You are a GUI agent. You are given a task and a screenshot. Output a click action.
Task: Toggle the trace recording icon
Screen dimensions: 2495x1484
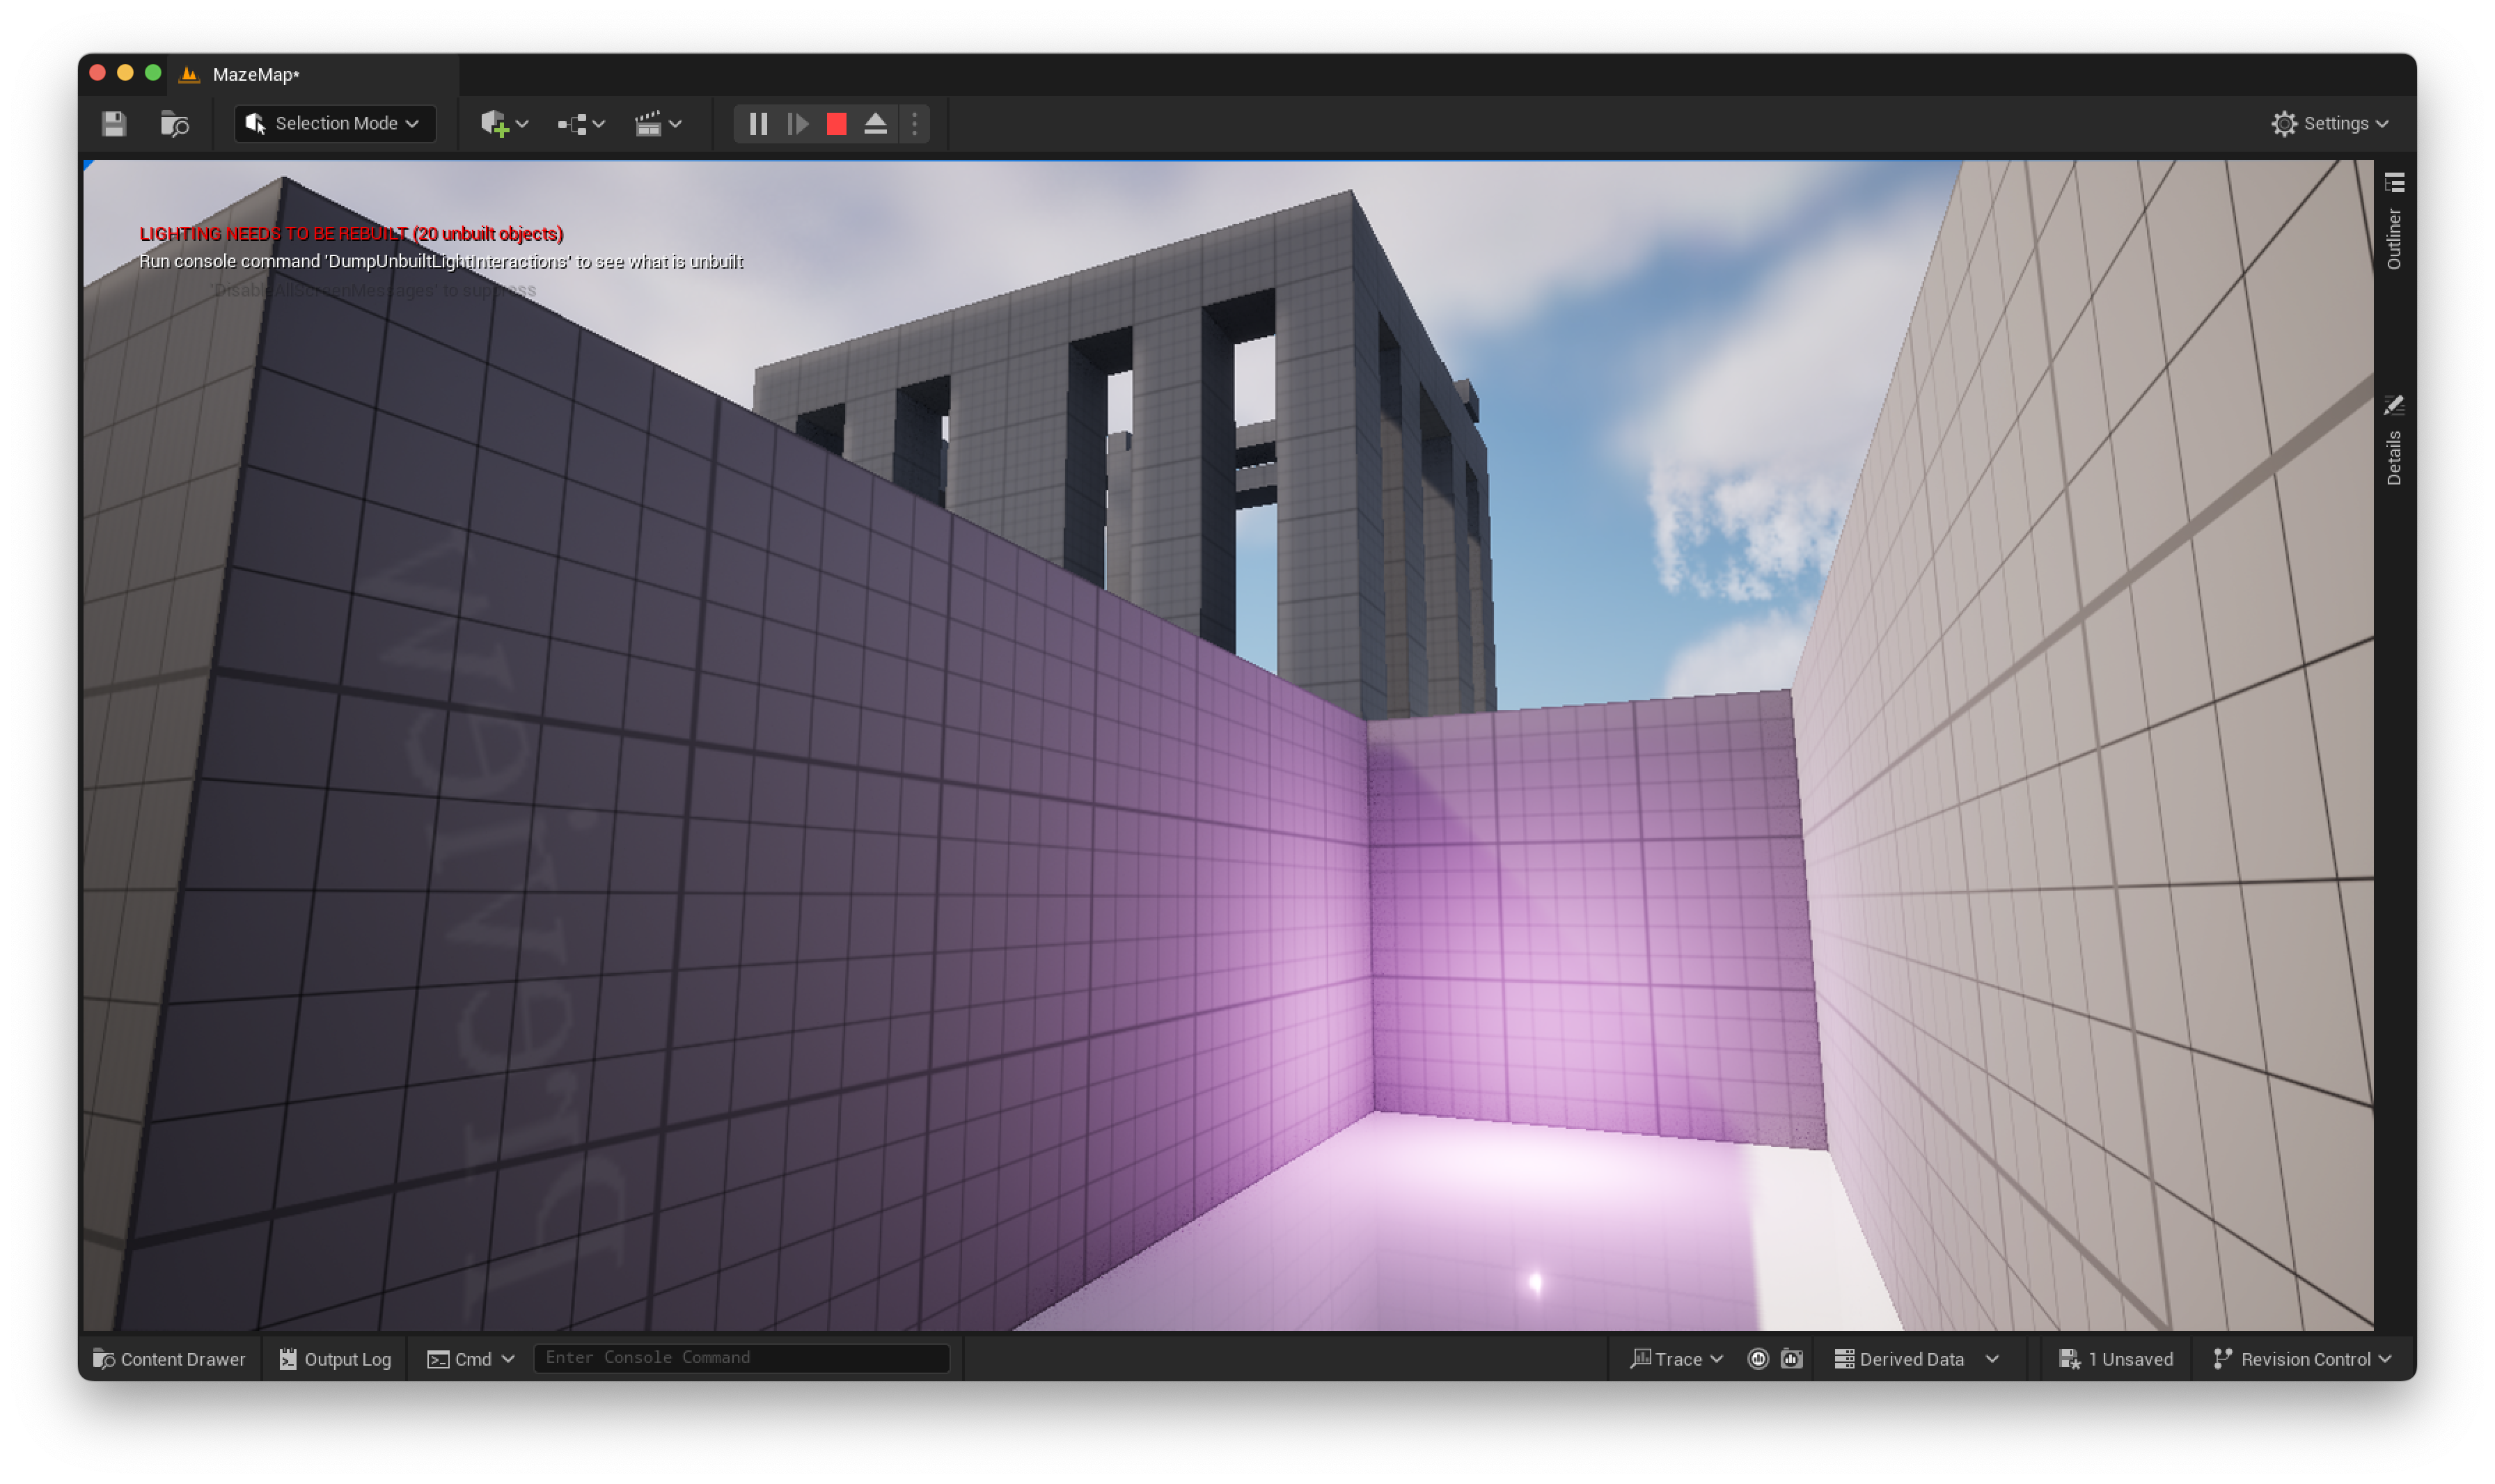pyautogui.click(x=1758, y=1359)
